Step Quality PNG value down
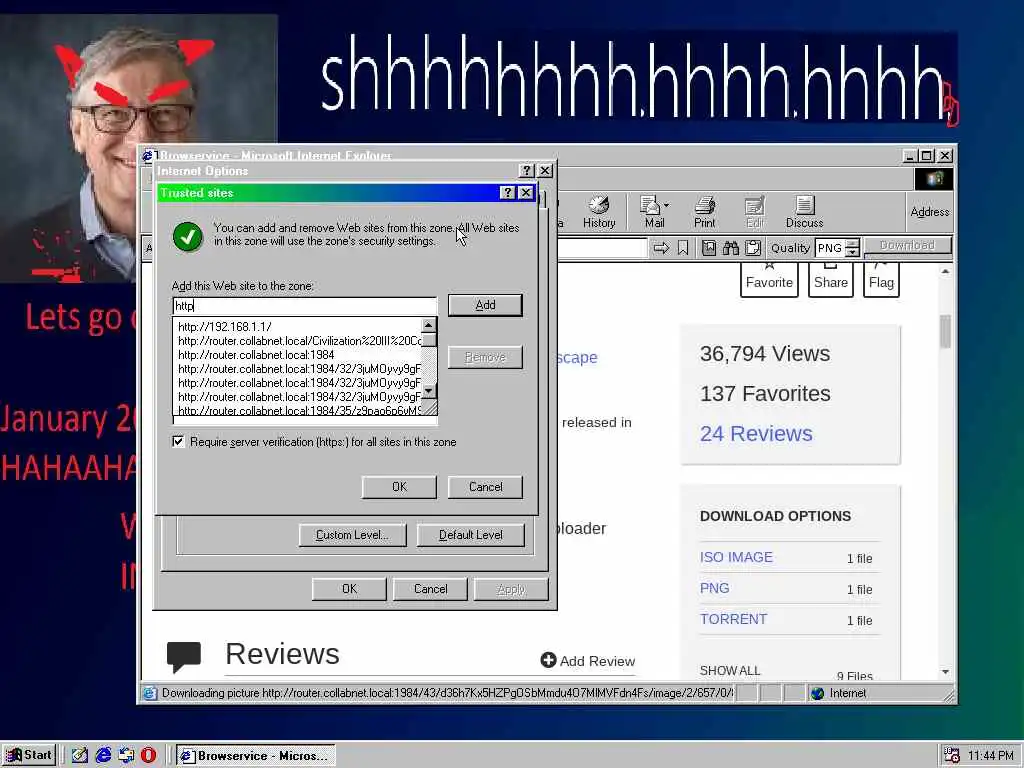 (x=852, y=252)
